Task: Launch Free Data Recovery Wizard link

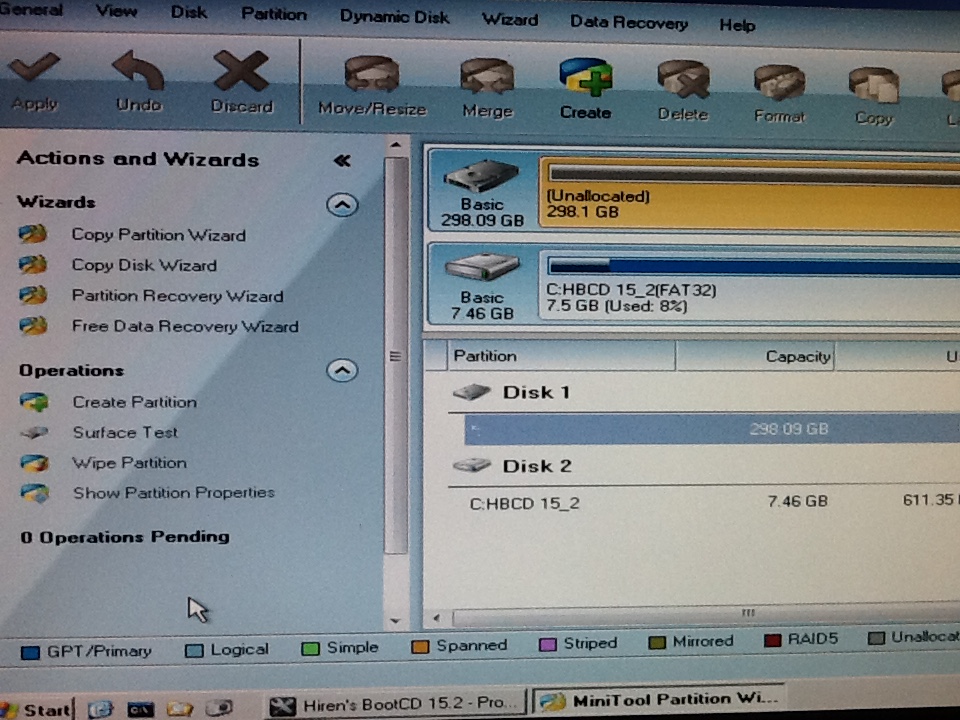Action: [185, 326]
